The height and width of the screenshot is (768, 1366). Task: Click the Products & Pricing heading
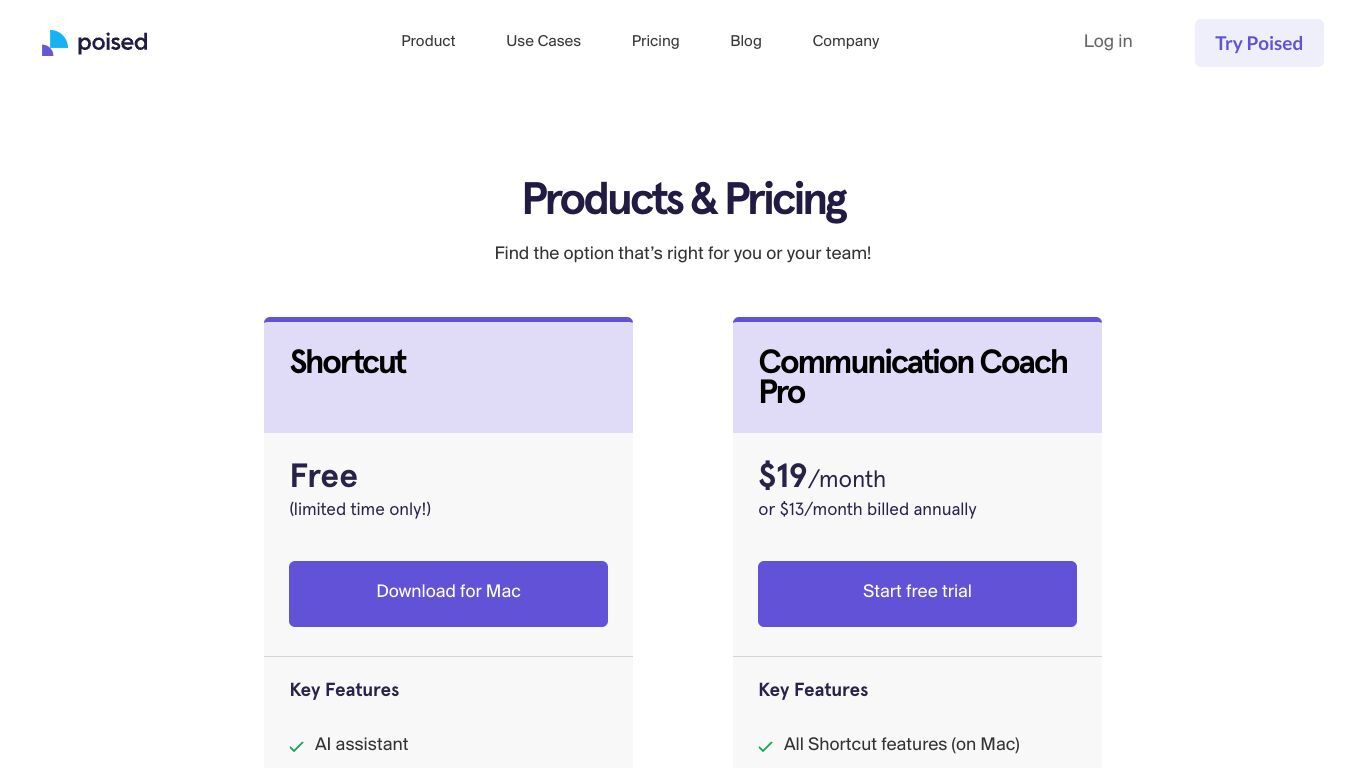pyautogui.click(x=684, y=199)
